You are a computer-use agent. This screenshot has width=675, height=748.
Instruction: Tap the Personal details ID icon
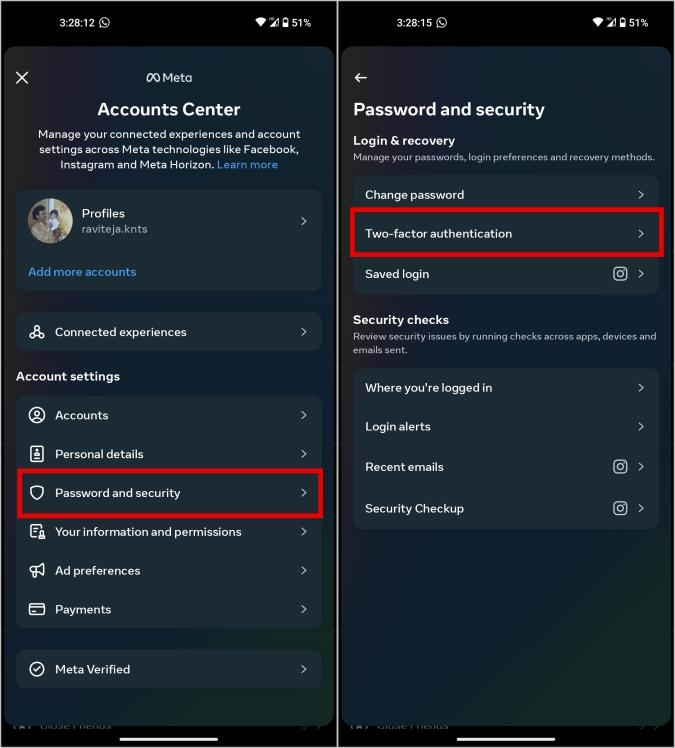(x=37, y=454)
